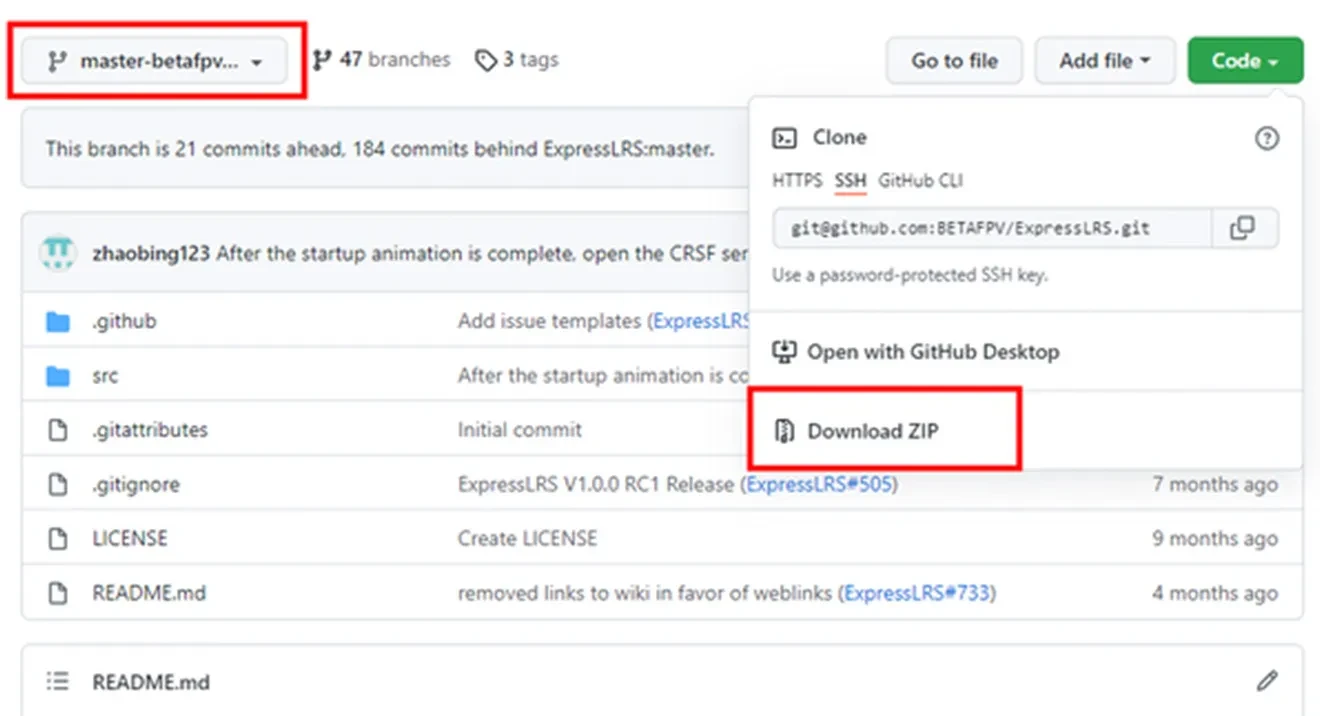This screenshot has height=716, width=1320.
Task: Click the README outline list icon
Action: coord(58,682)
